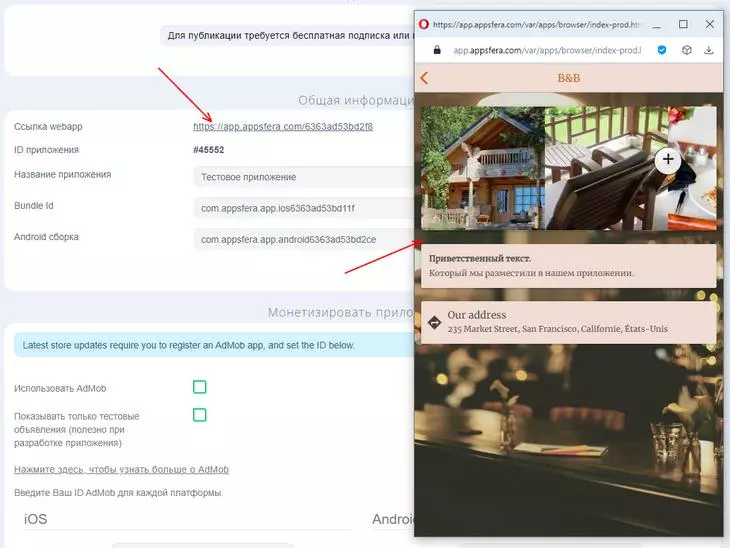Toggle the show test ads only checkbox
This screenshot has width=730, height=548.
pyautogui.click(x=200, y=415)
